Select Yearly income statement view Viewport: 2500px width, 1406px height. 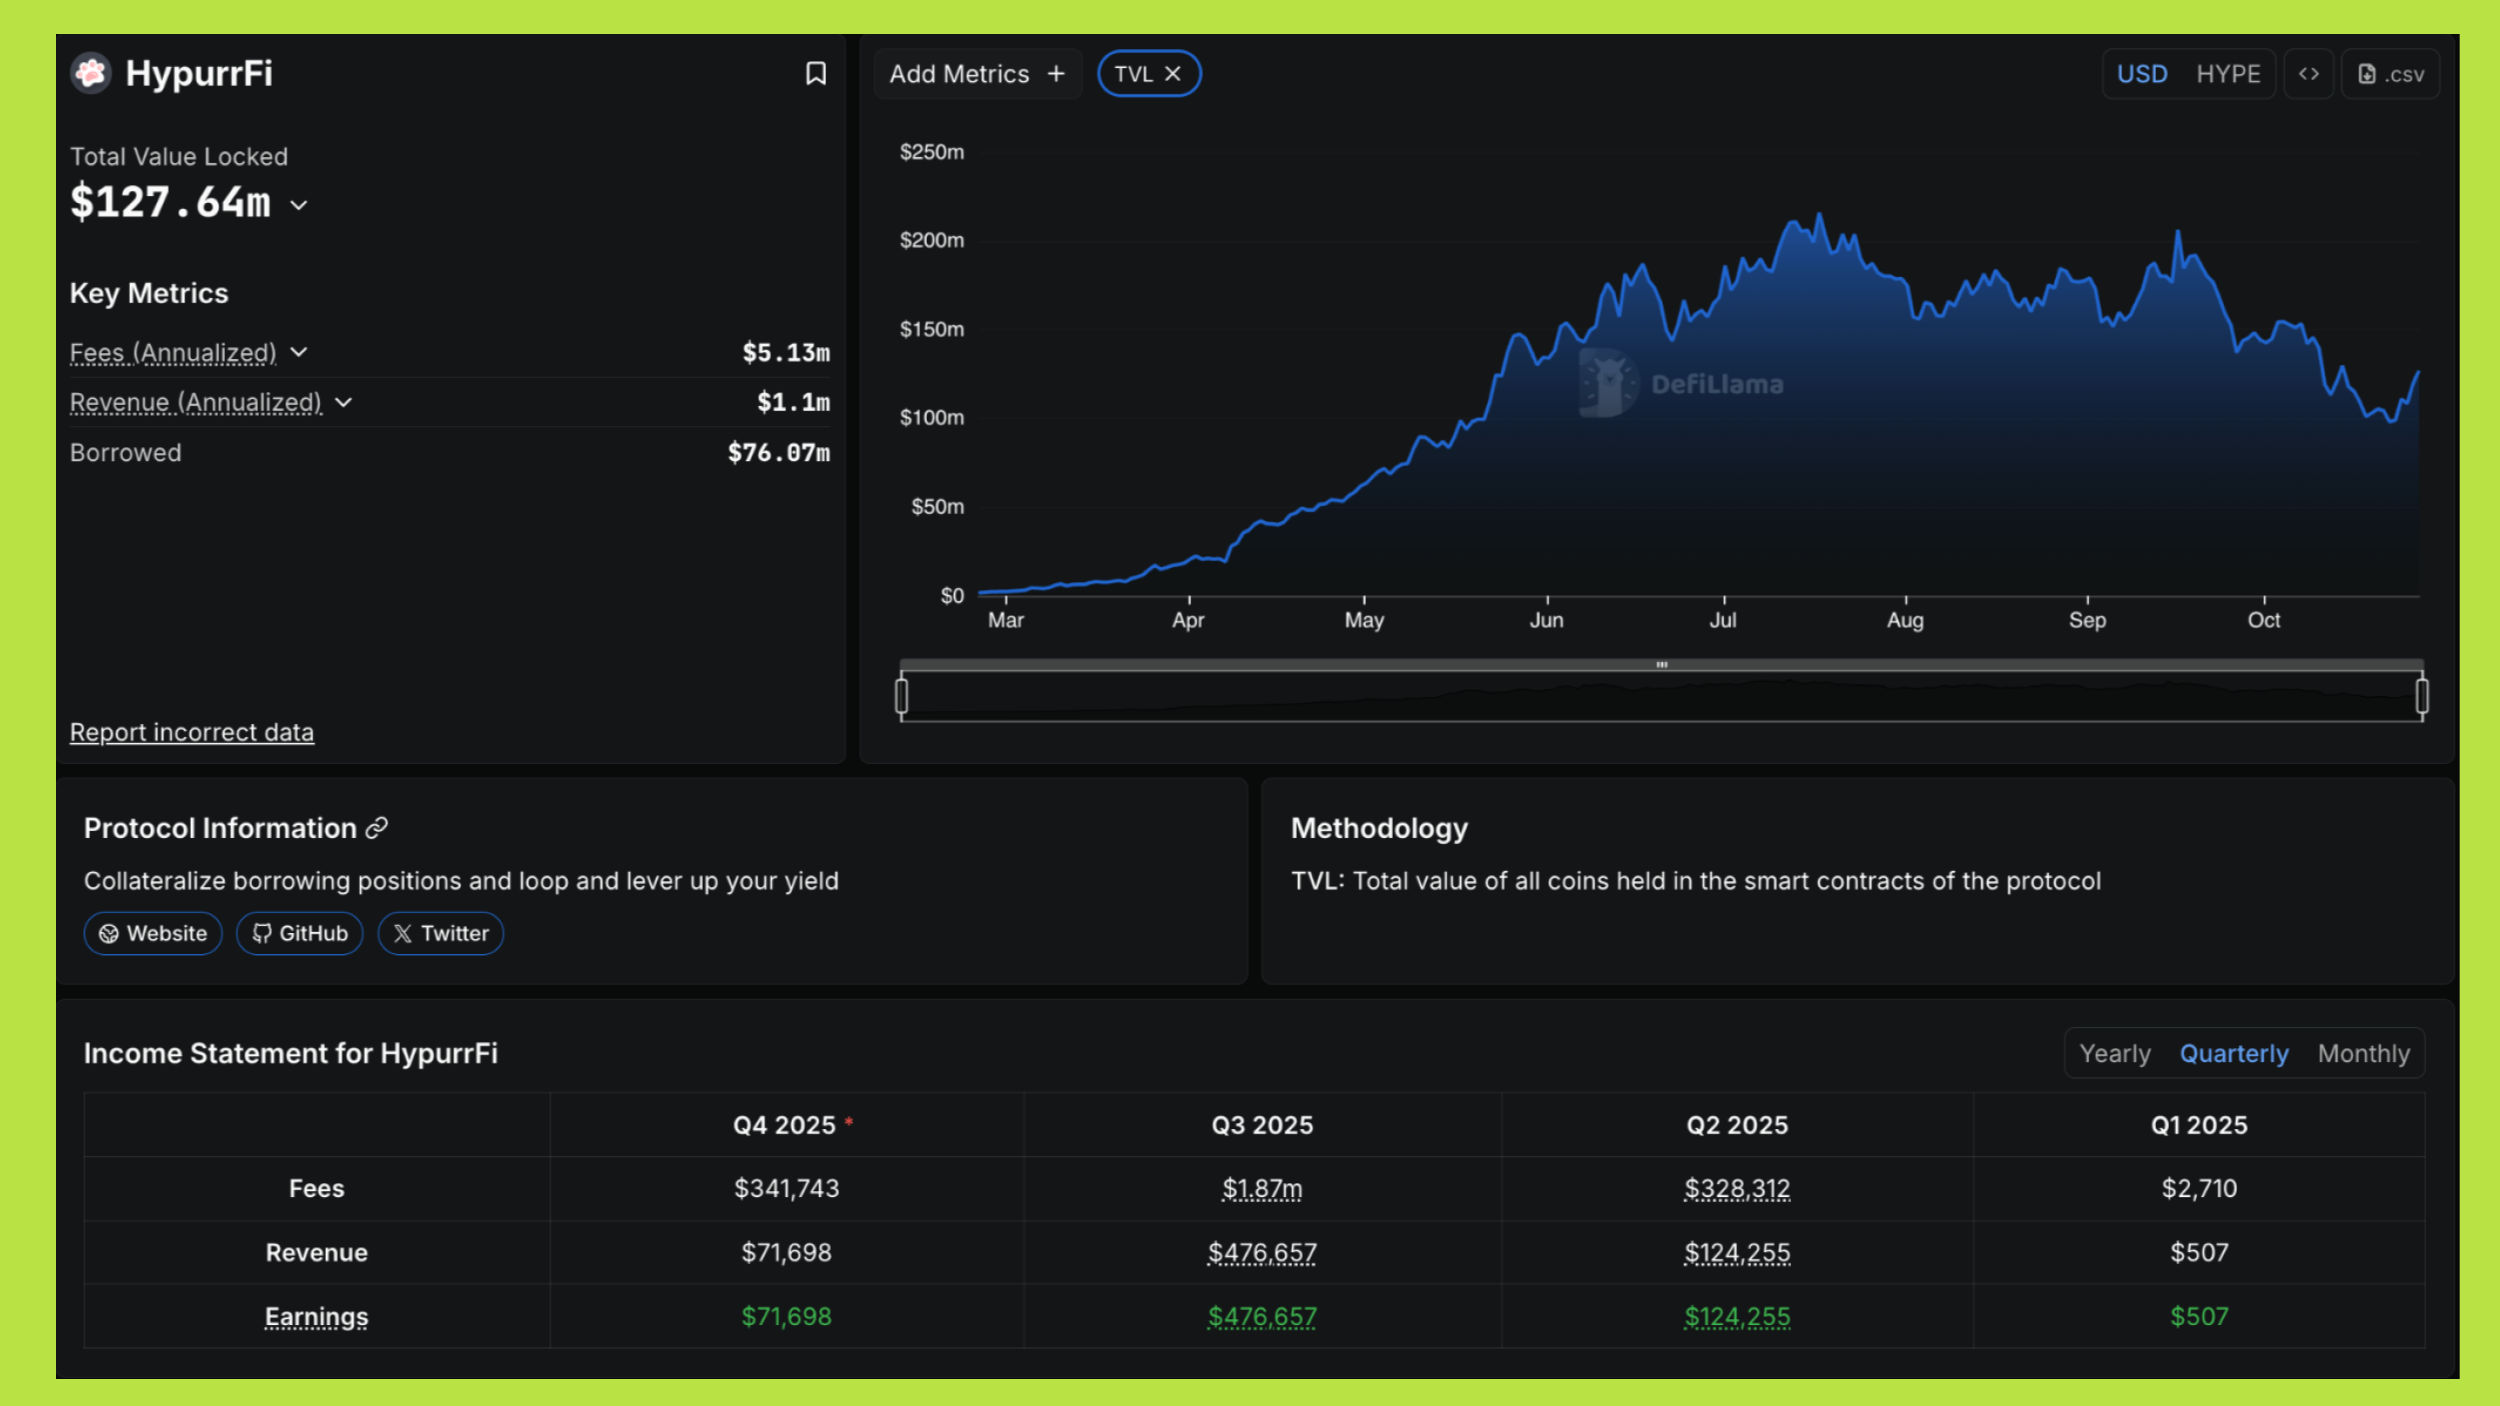2114,1053
